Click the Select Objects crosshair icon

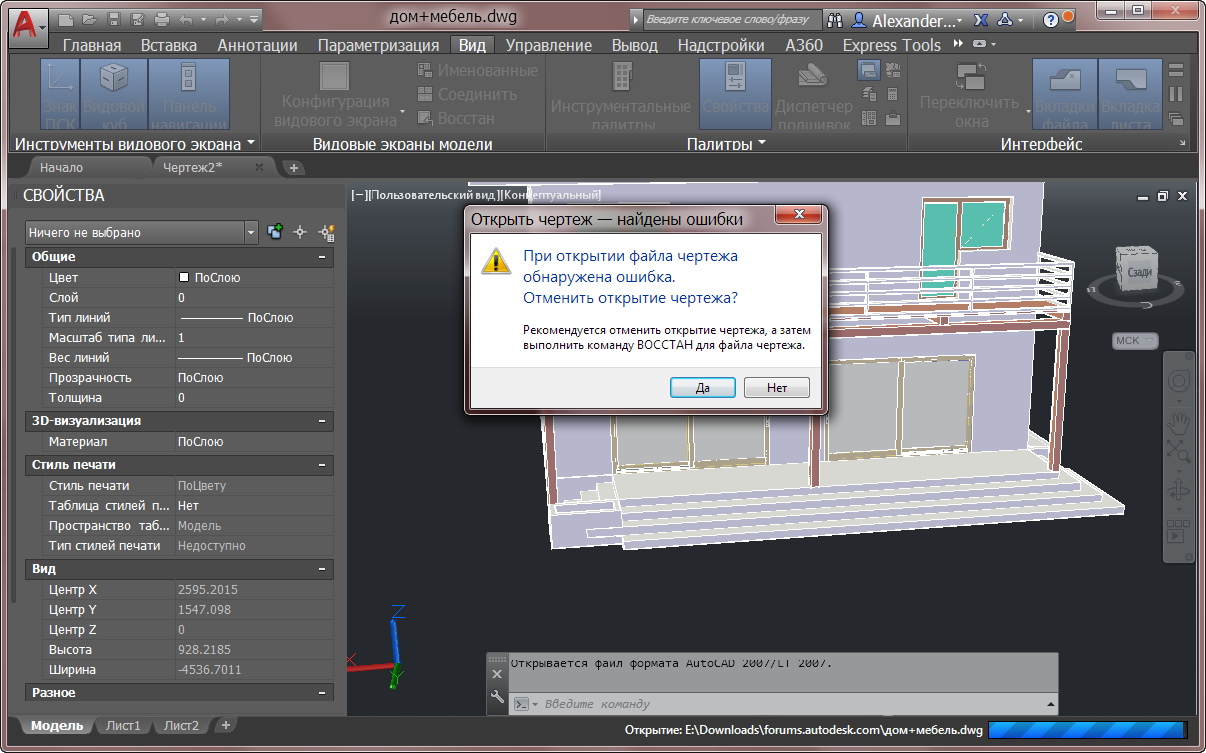[299, 232]
